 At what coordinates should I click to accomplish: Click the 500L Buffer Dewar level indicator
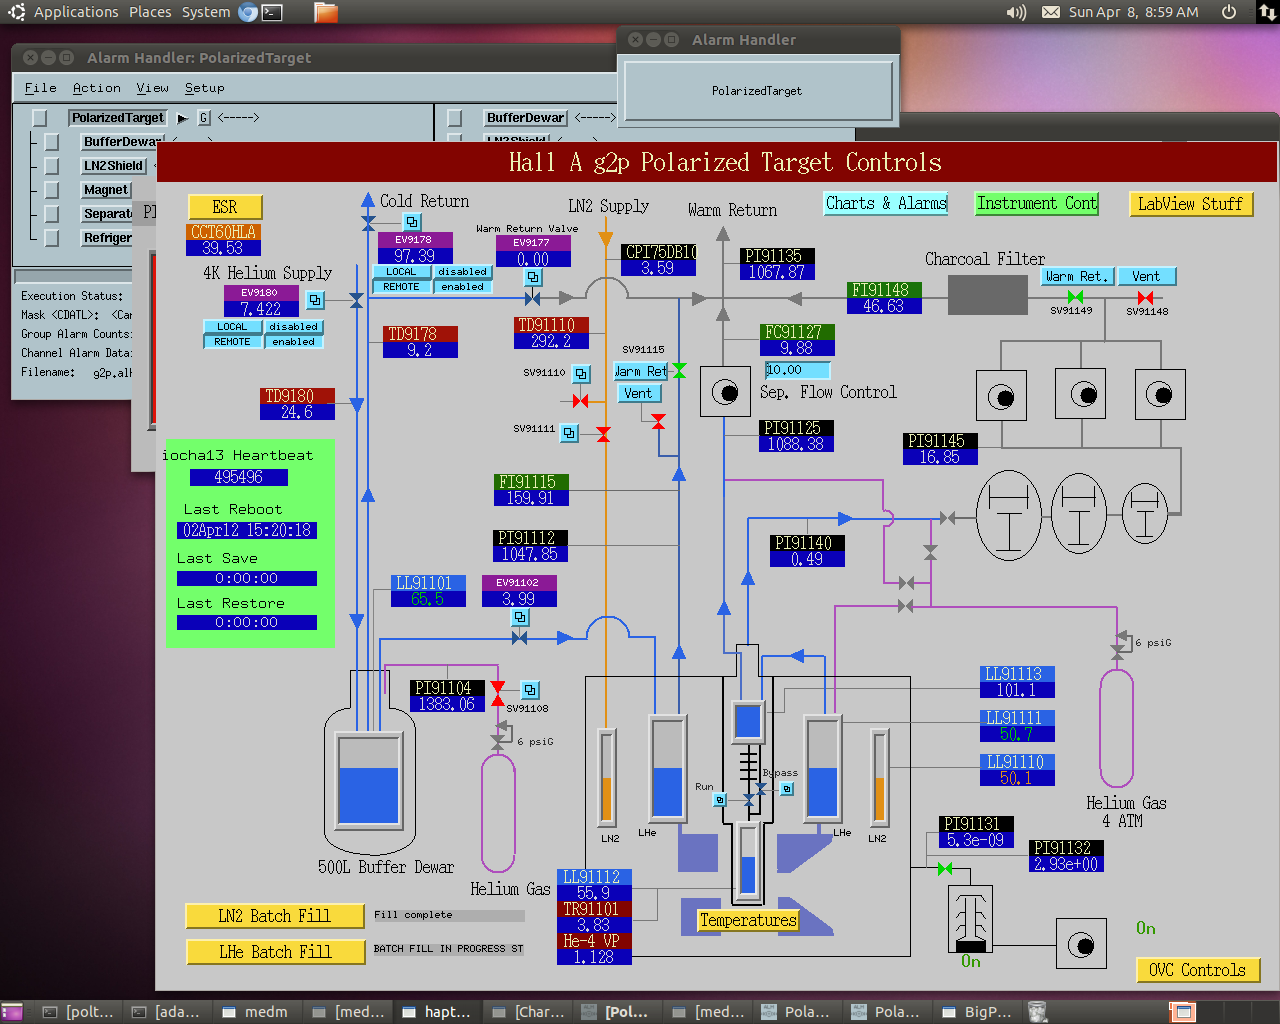(368, 780)
